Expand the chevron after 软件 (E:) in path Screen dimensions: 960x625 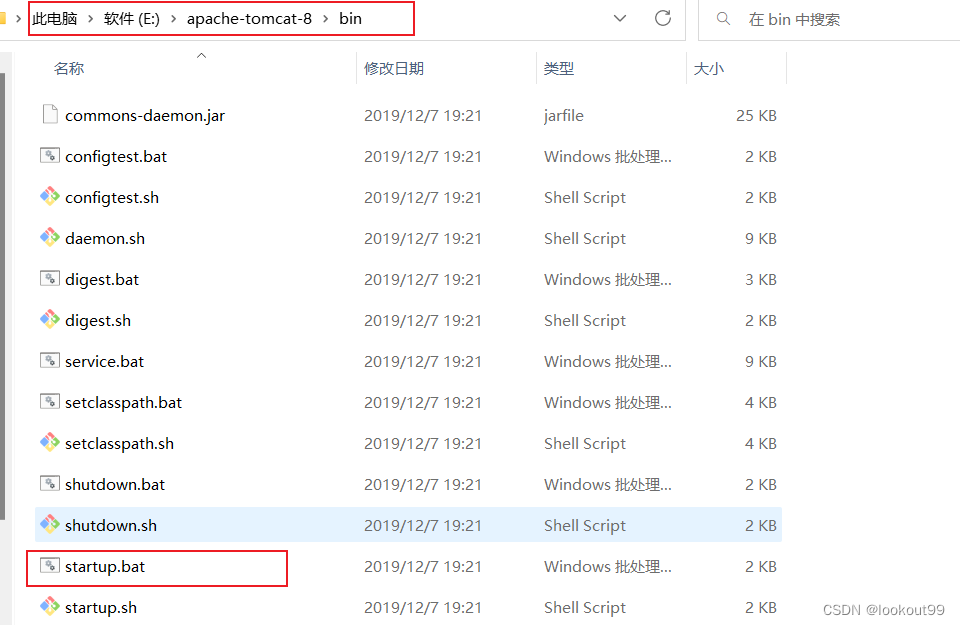pos(173,19)
